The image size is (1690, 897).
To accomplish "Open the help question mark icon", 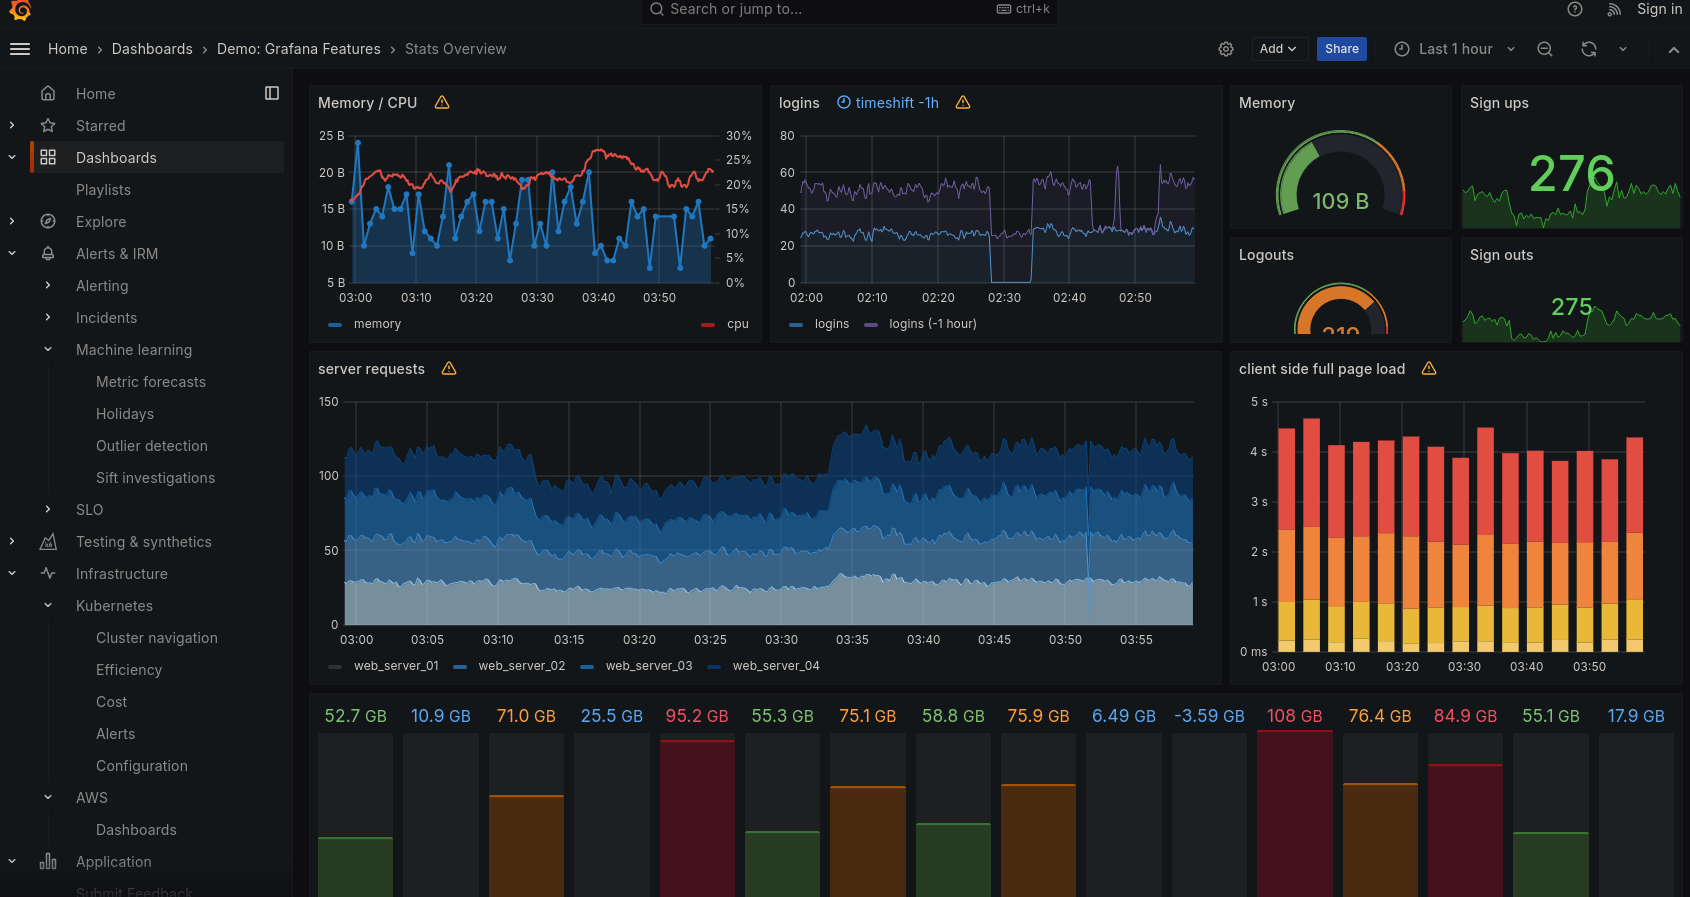I will [x=1575, y=9].
